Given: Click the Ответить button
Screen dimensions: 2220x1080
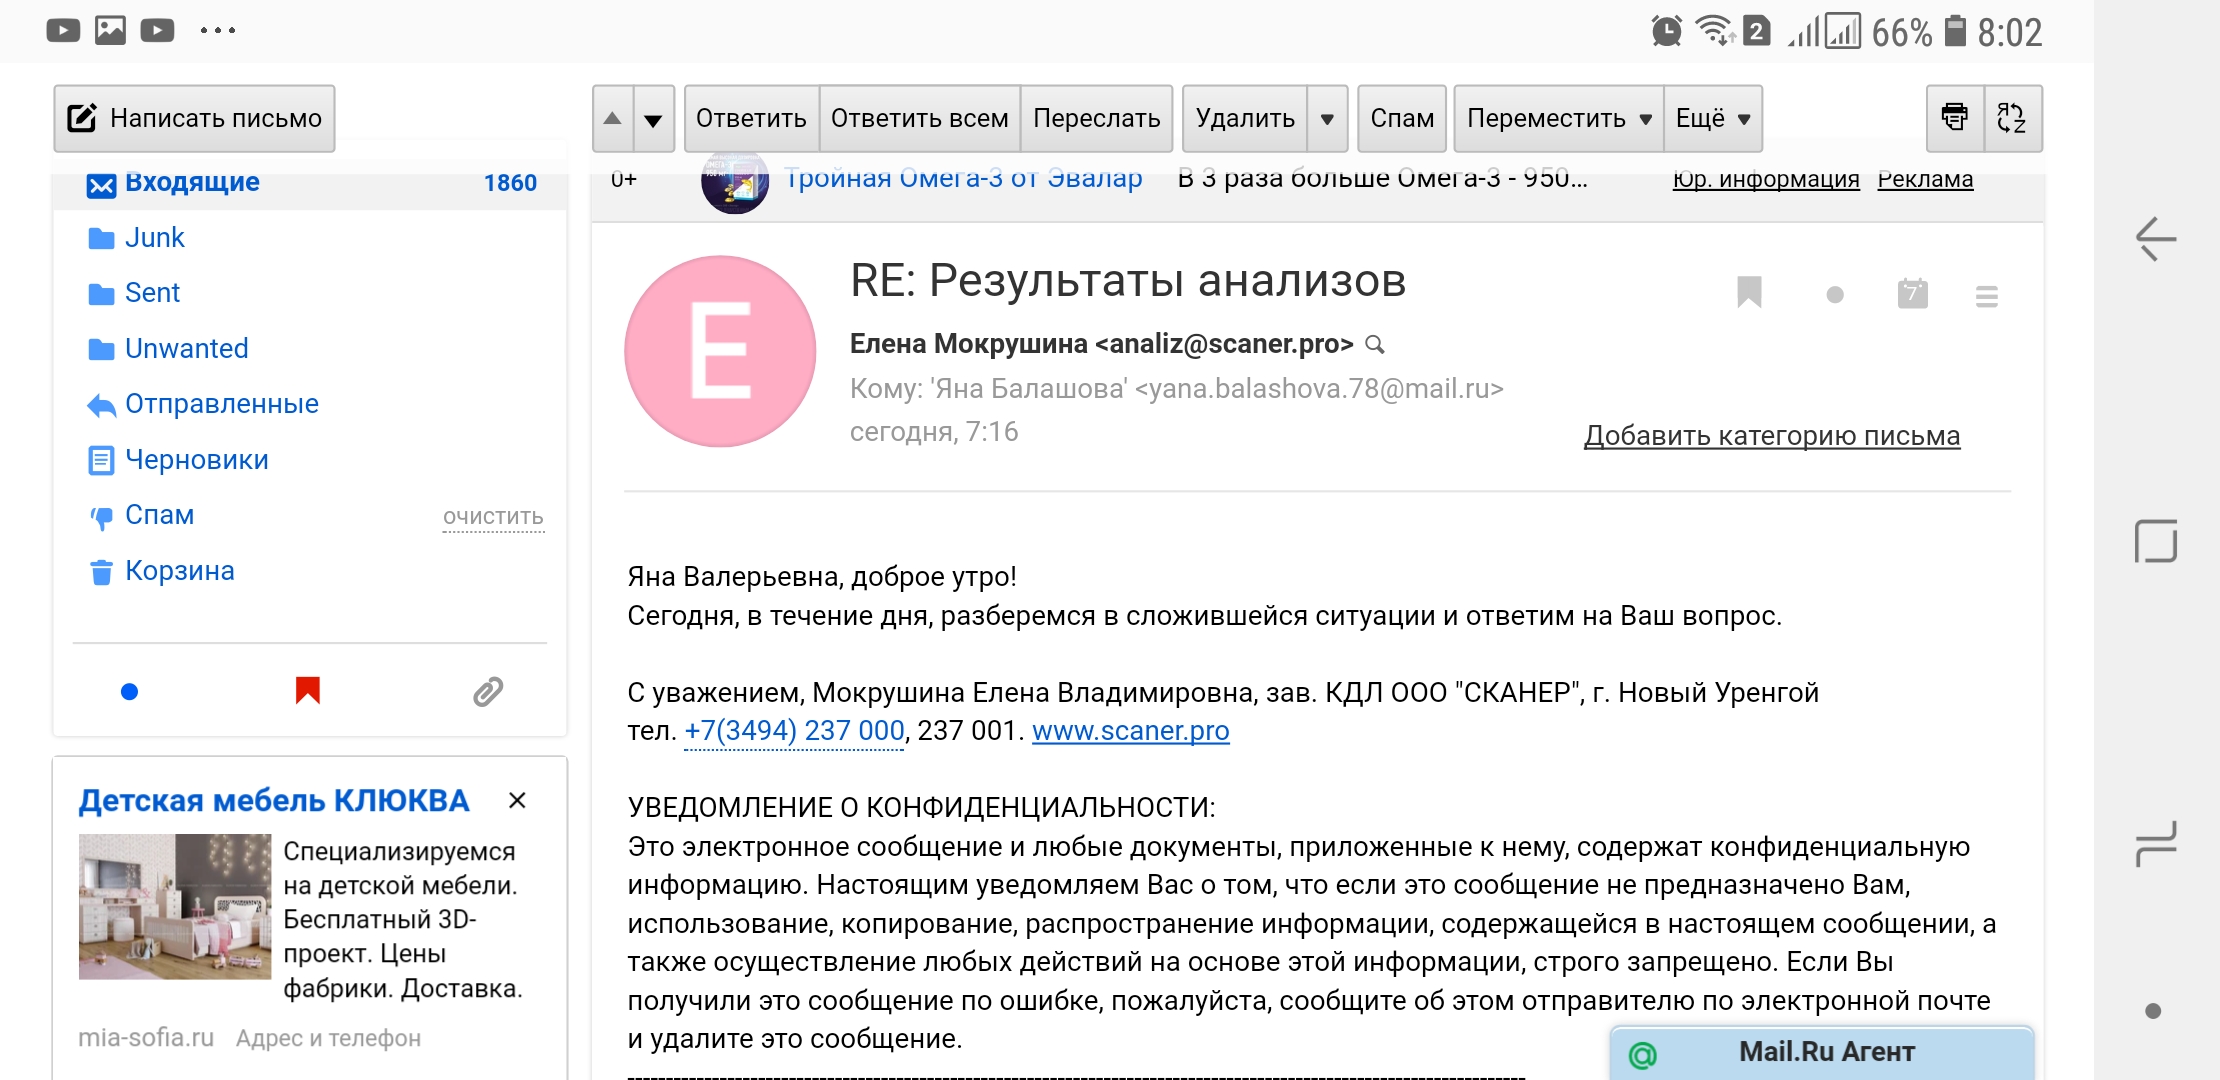Looking at the screenshot, I should point(751,118).
